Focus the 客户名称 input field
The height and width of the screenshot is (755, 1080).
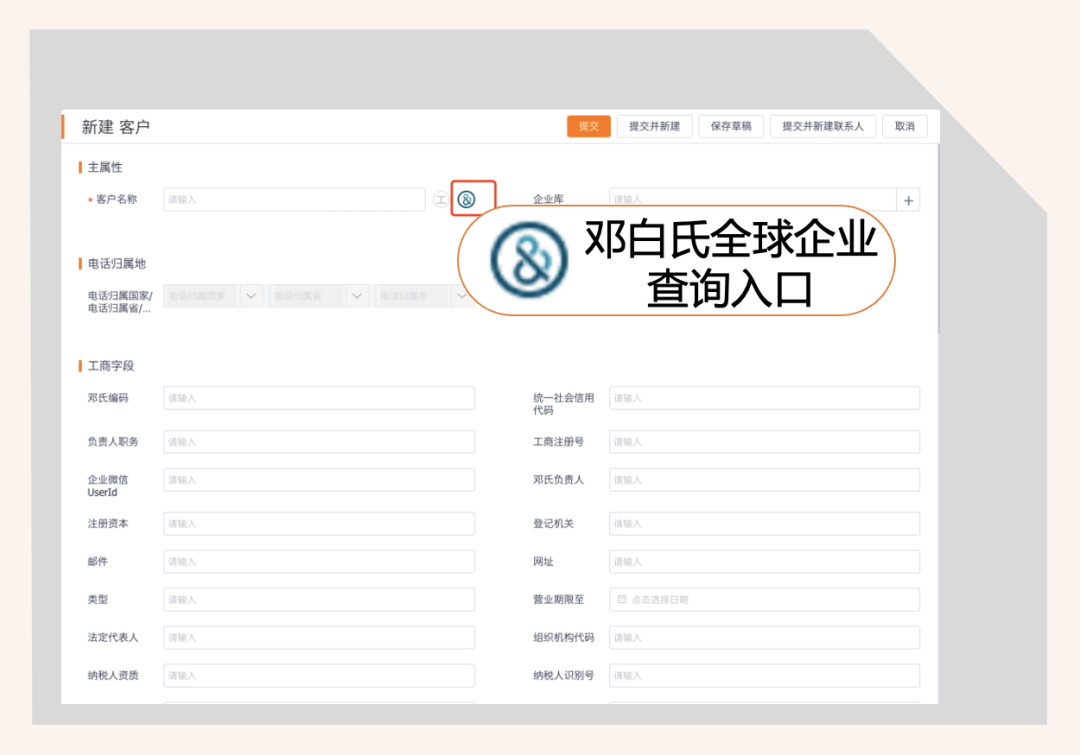click(x=294, y=200)
